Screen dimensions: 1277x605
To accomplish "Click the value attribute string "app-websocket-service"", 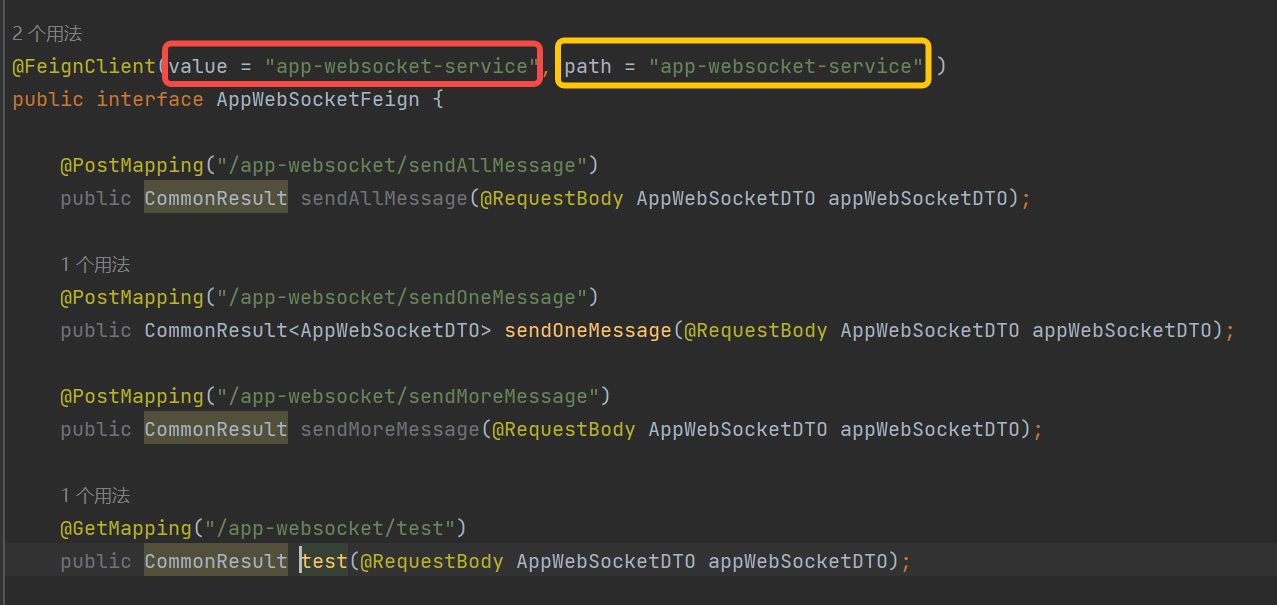I will (x=401, y=67).
